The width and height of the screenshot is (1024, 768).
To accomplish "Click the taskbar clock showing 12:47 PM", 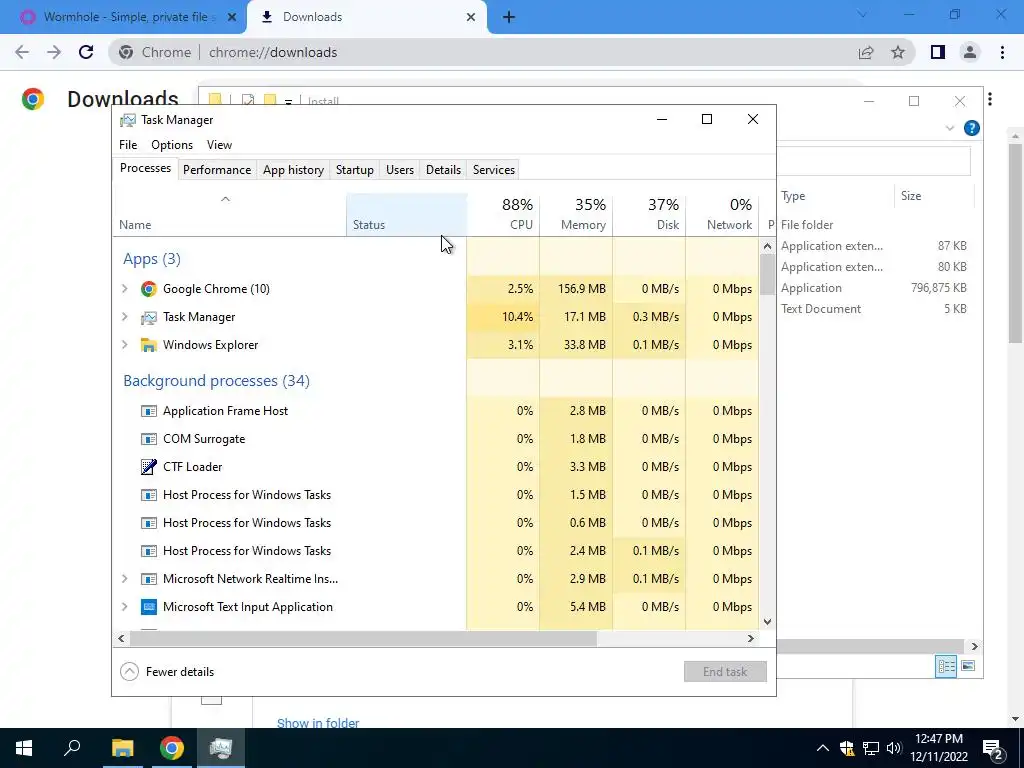I will 938,748.
